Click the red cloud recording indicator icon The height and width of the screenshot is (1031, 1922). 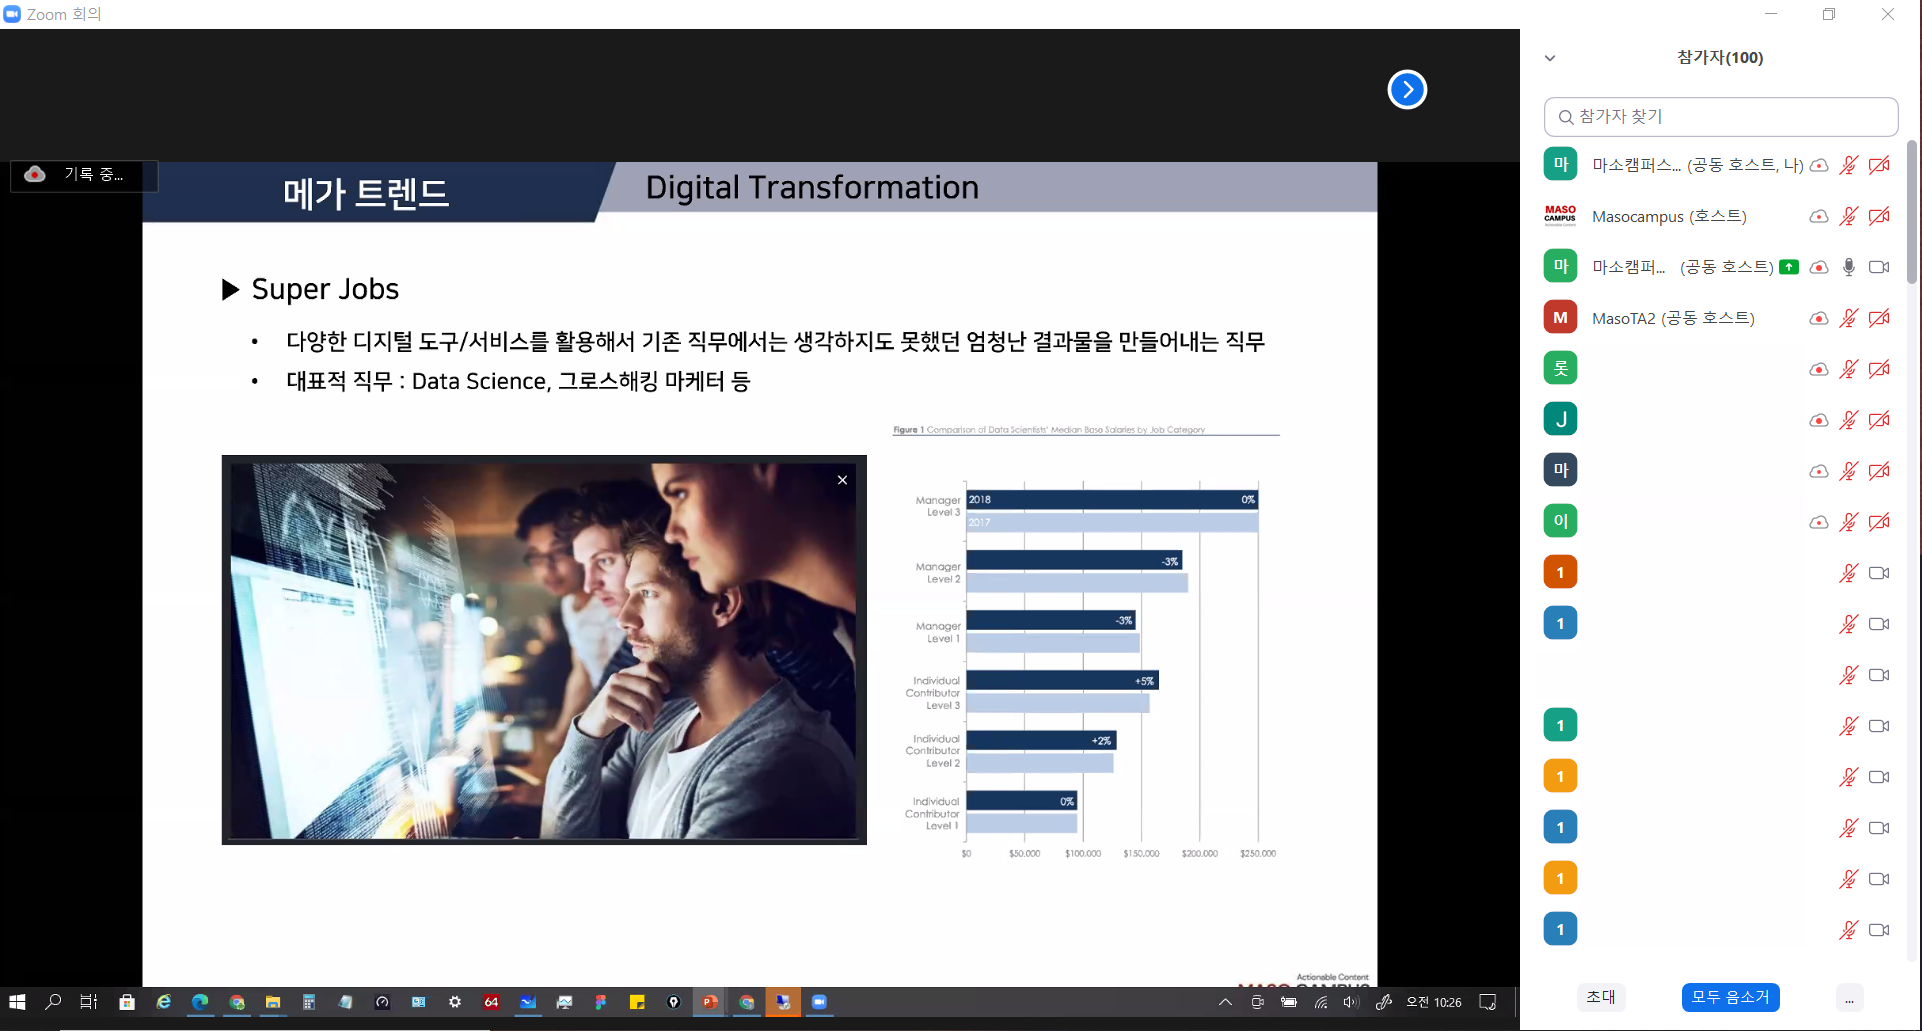pos(35,174)
